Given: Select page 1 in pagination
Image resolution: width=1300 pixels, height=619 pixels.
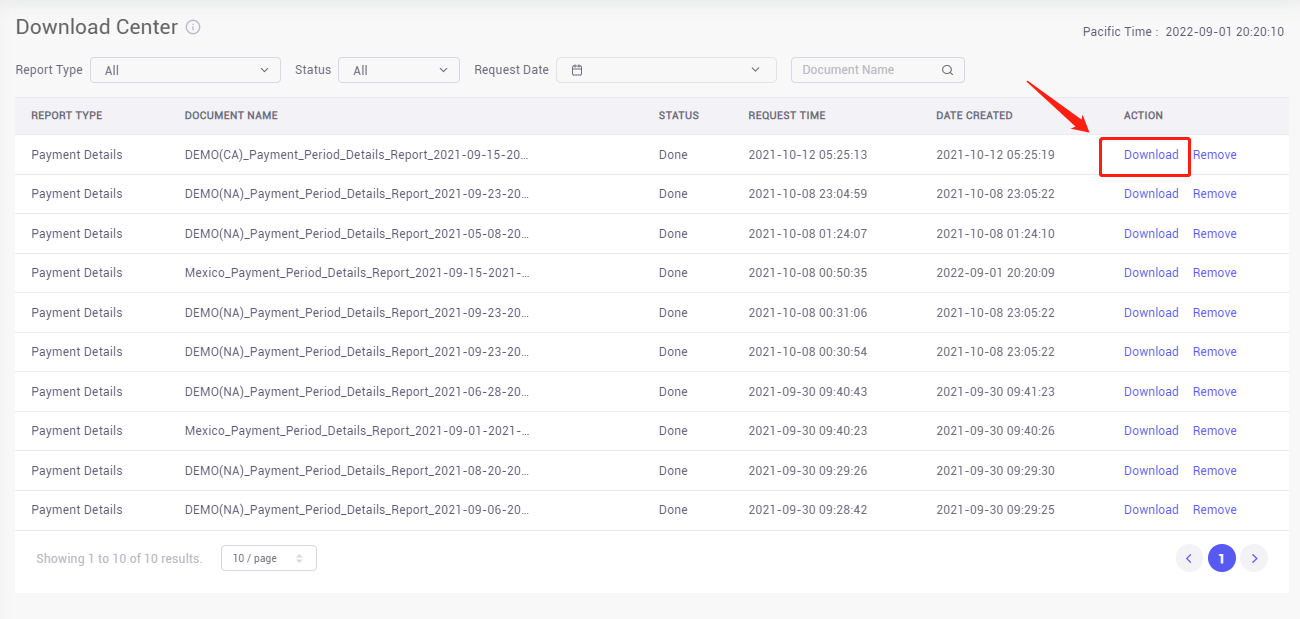Looking at the screenshot, I should pos(1221,558).
